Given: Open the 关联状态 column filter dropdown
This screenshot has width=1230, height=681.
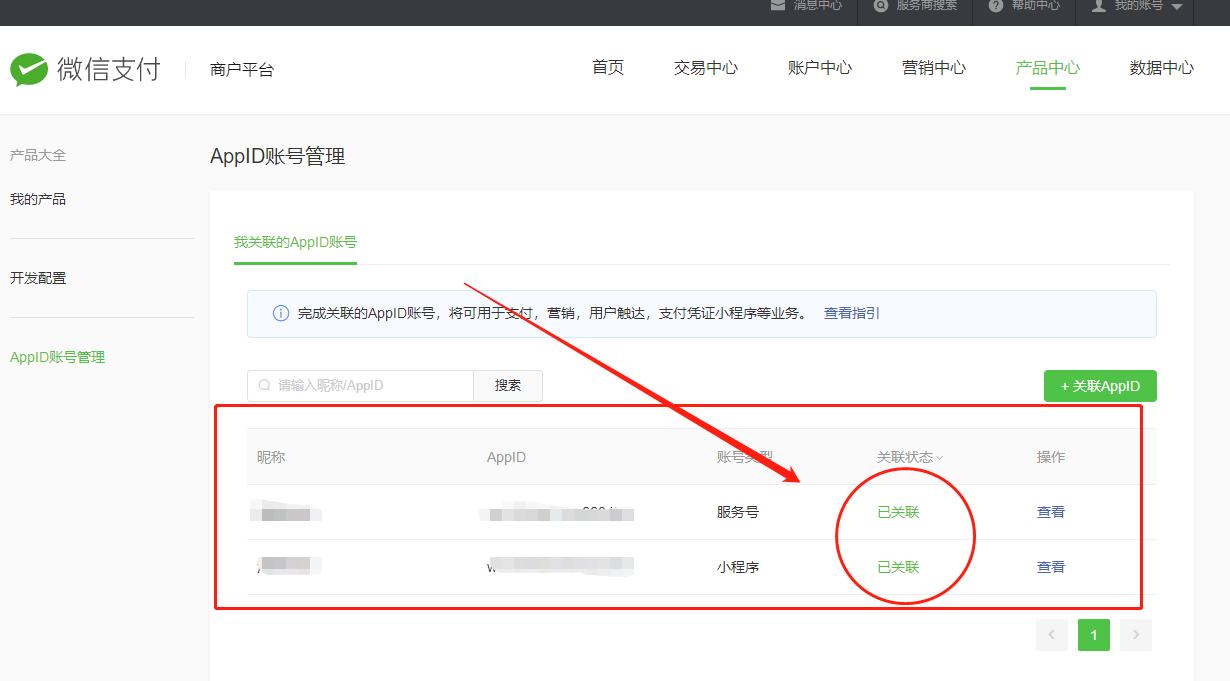Looking at the screenshot, I should pyautogui.click(x=939, y=458).
